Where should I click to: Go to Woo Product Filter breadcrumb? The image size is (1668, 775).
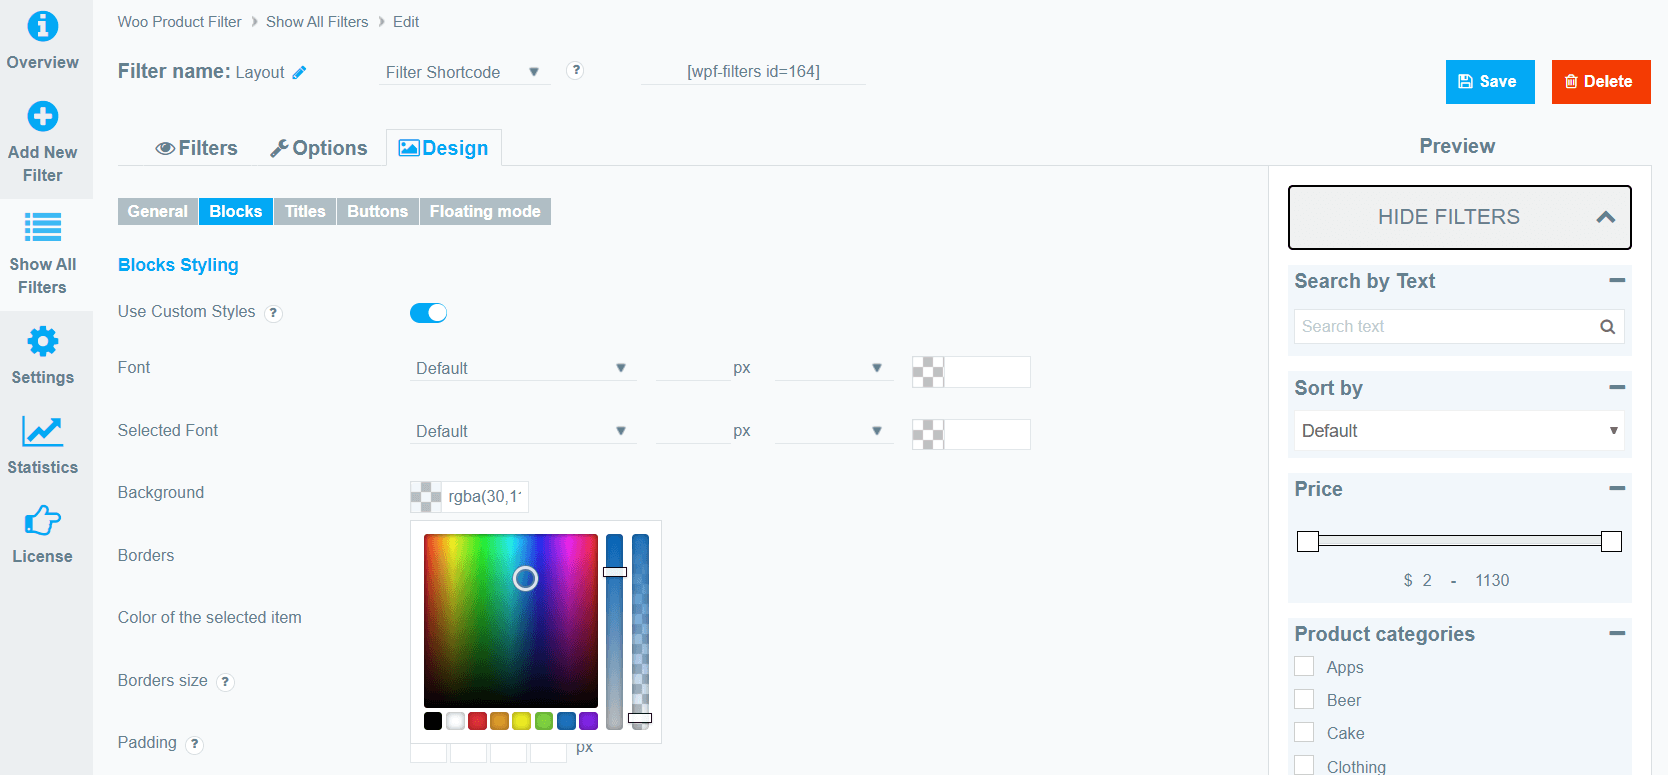tap(179, 22)
